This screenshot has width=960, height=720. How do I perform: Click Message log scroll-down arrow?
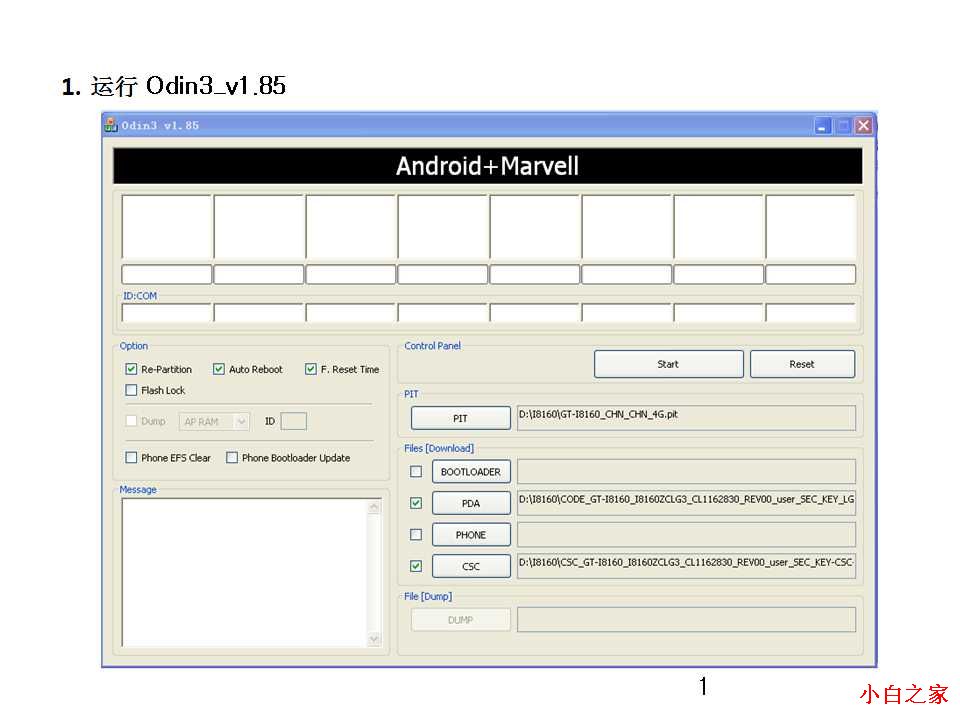[374, 639]
